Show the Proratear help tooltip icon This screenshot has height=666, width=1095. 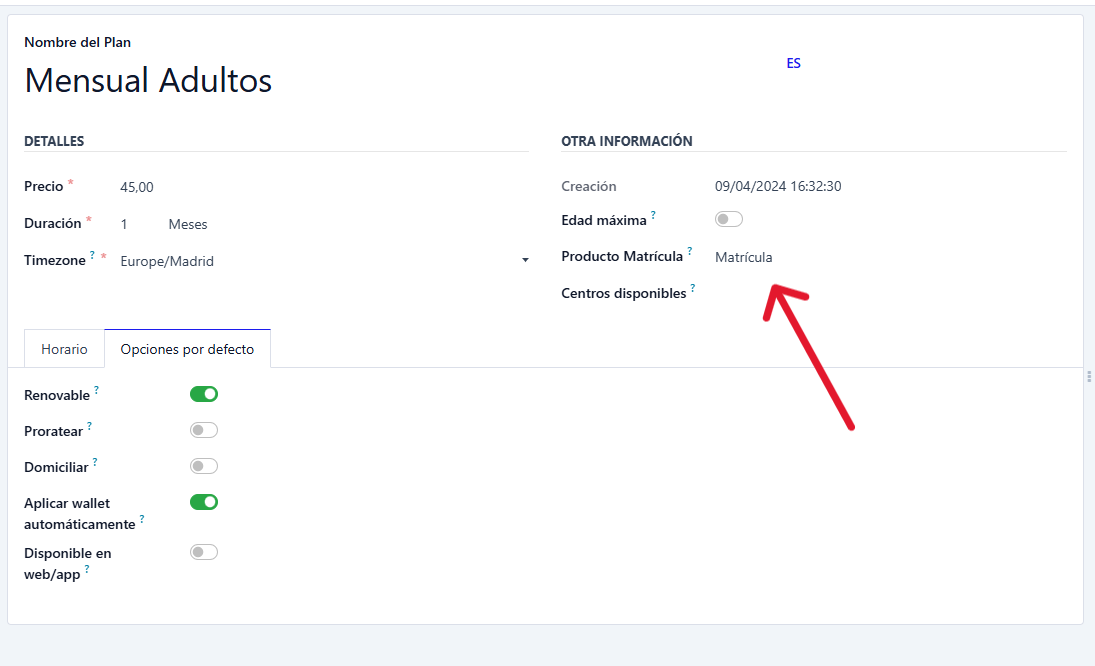click(x=89, y=426)
